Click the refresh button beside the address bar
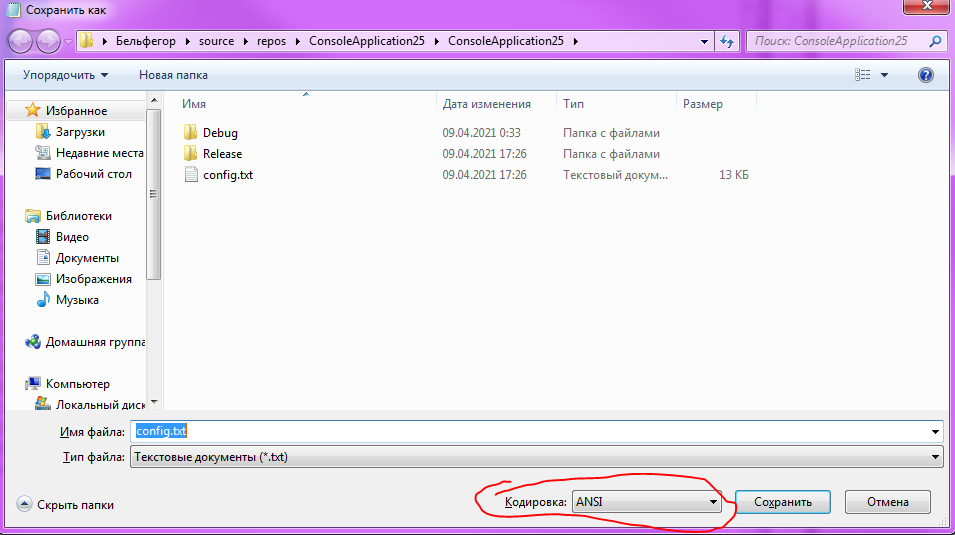955x535 pixels. click(727, 41)
